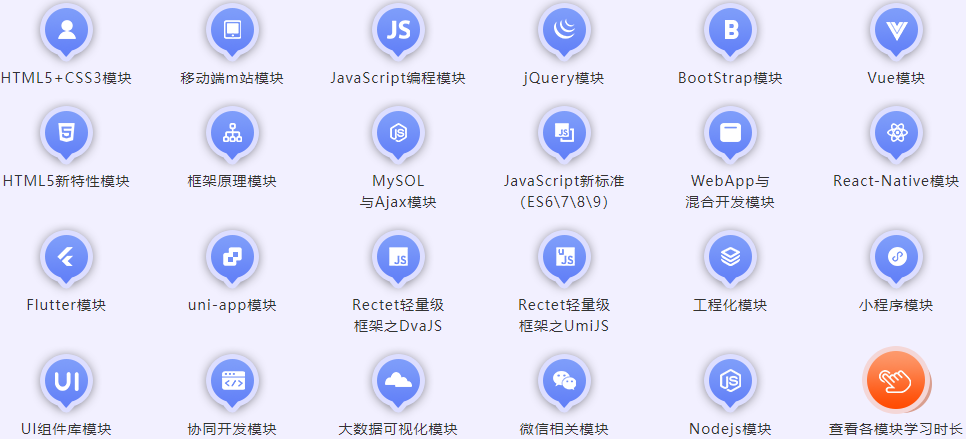Open the uni-app module icon
Viewport: 966px width, 439px height.
click(232, 257)
